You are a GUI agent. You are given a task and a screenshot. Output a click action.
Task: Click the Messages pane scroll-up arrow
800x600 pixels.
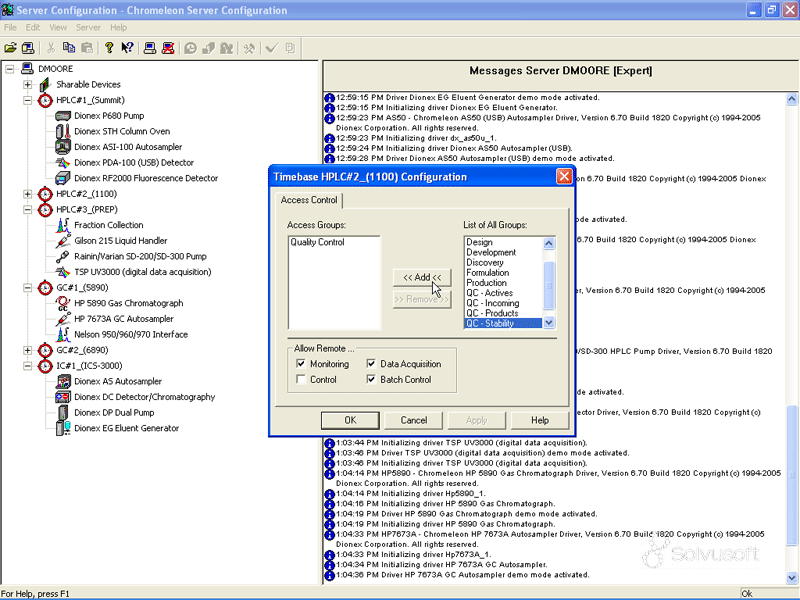point(792,99)
